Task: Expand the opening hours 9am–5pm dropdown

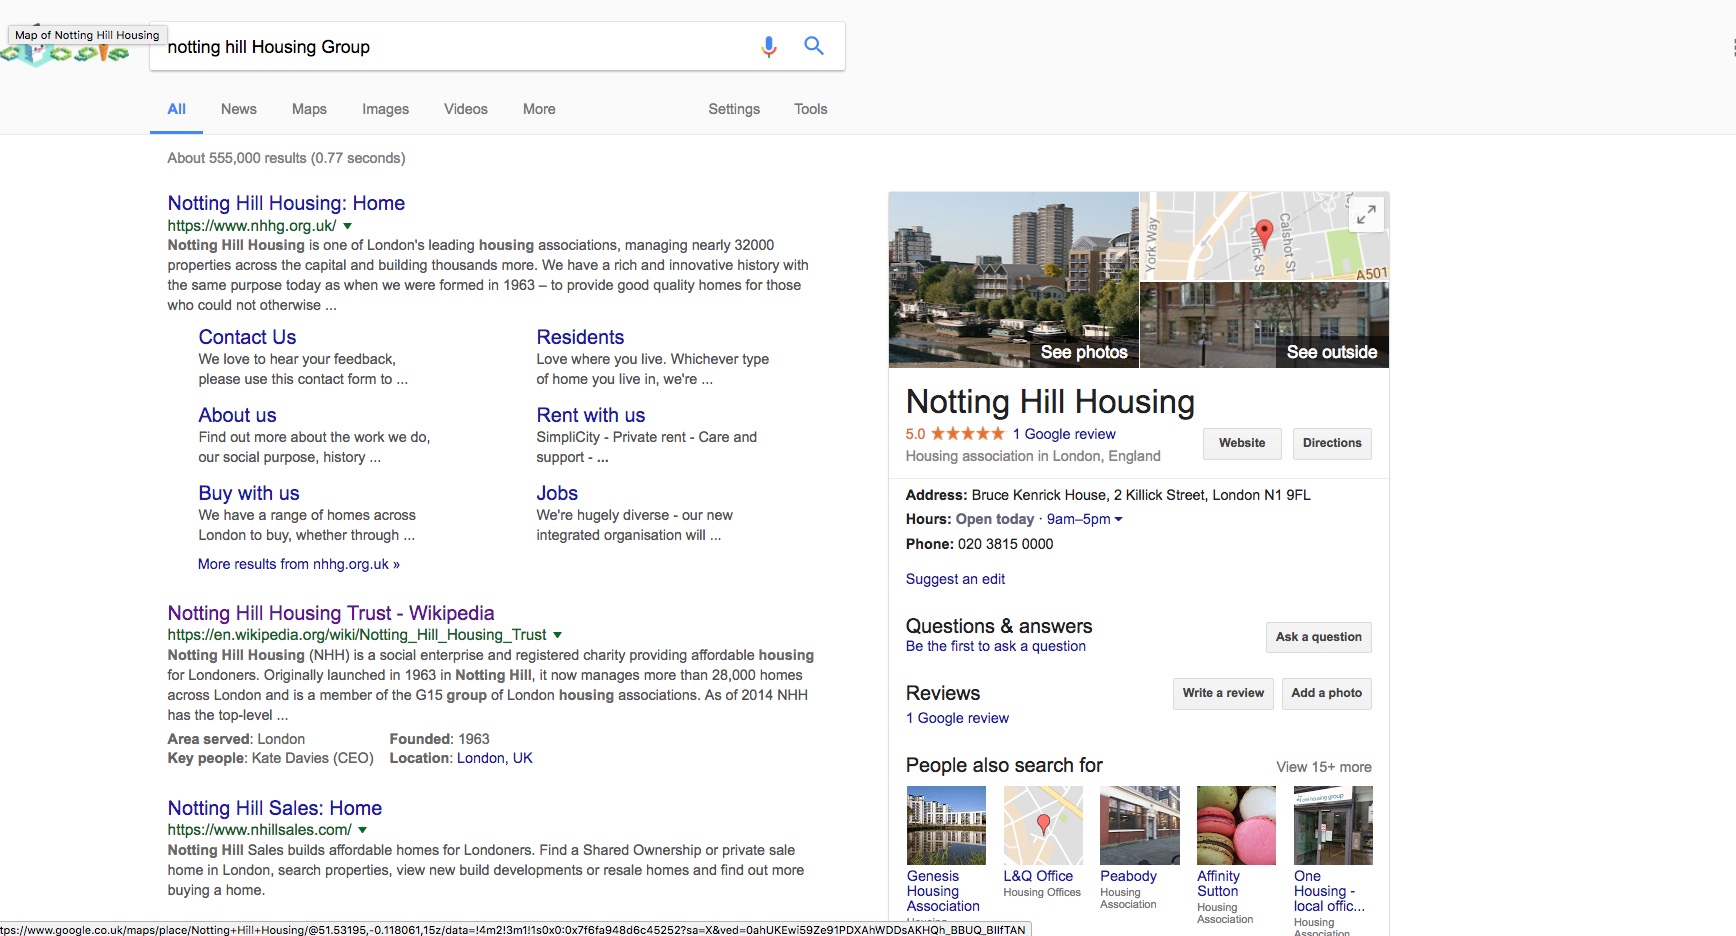Action: (1118, 519)
